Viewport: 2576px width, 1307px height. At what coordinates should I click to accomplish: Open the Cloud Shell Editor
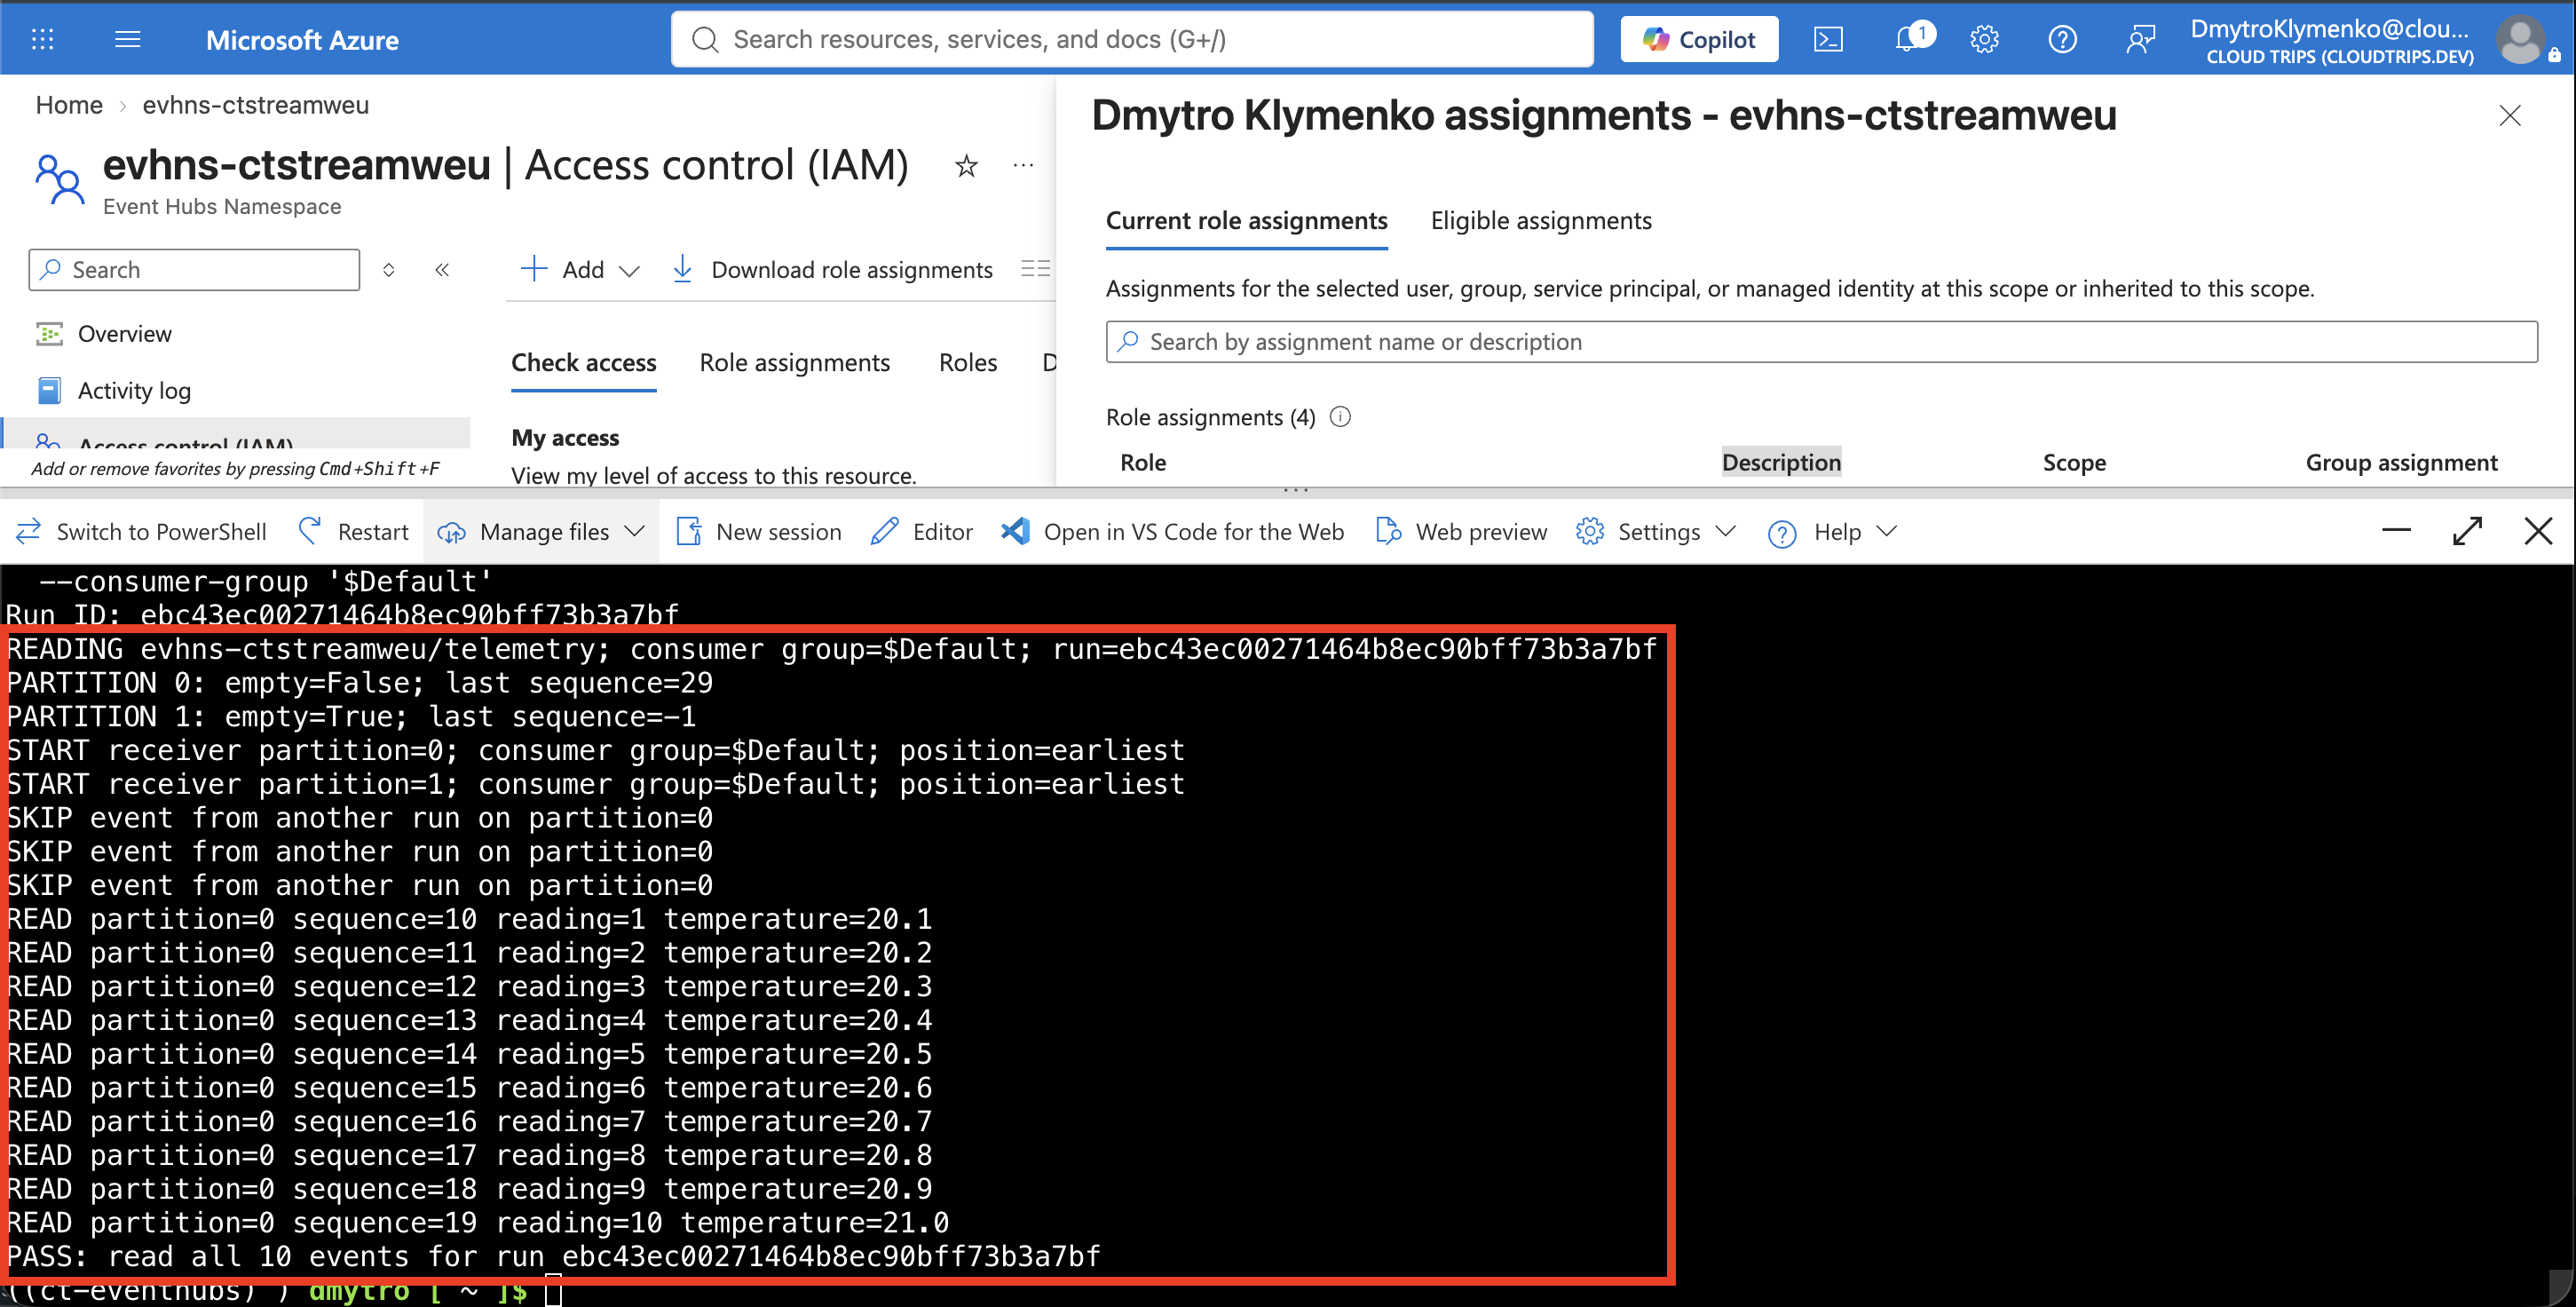921,532
